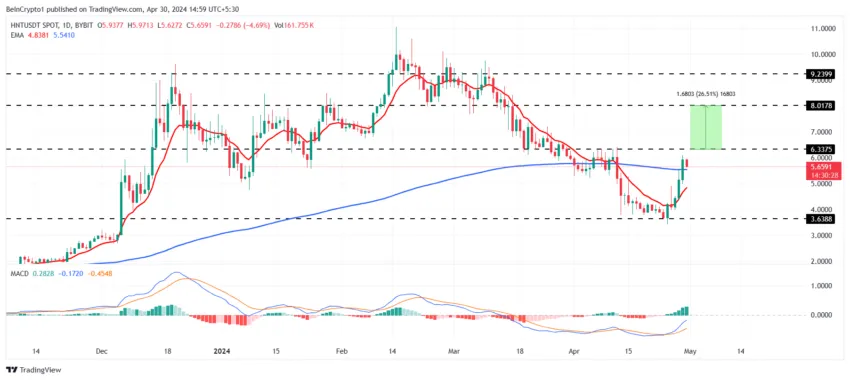Screen dimensions: 850x380
Task: Click the TradingView logo at bottom left
Action: point(34,370)
